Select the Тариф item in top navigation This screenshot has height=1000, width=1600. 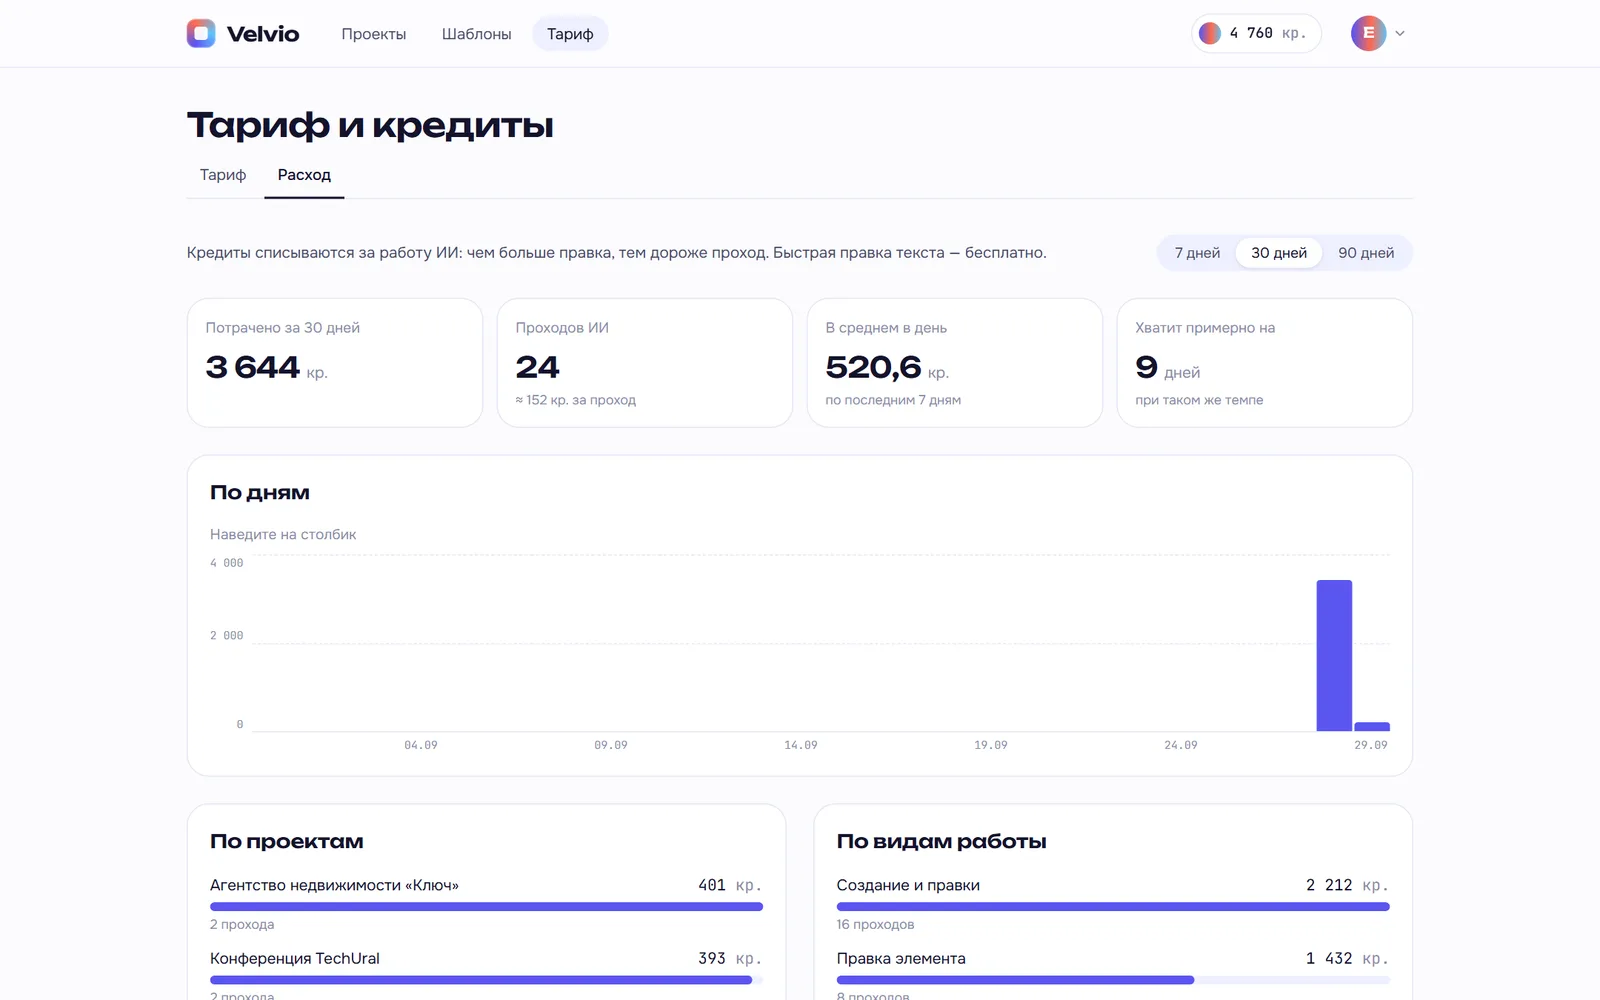click(x=570, y=34)
